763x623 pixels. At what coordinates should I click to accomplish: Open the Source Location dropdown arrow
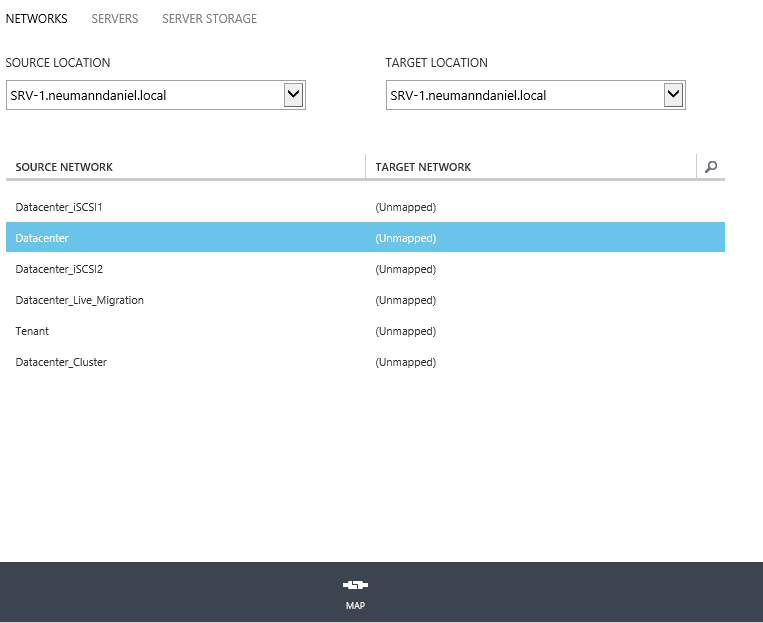click(293, 95)
